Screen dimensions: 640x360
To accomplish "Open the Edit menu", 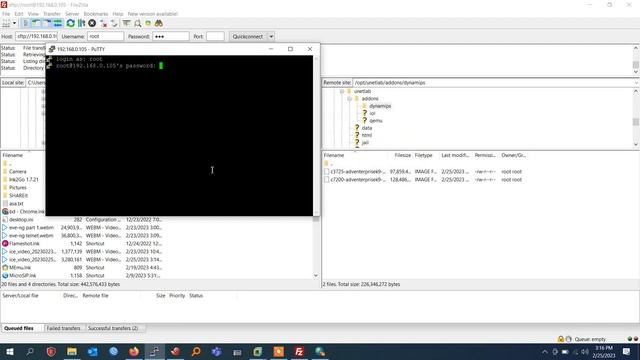I will 19,14.
